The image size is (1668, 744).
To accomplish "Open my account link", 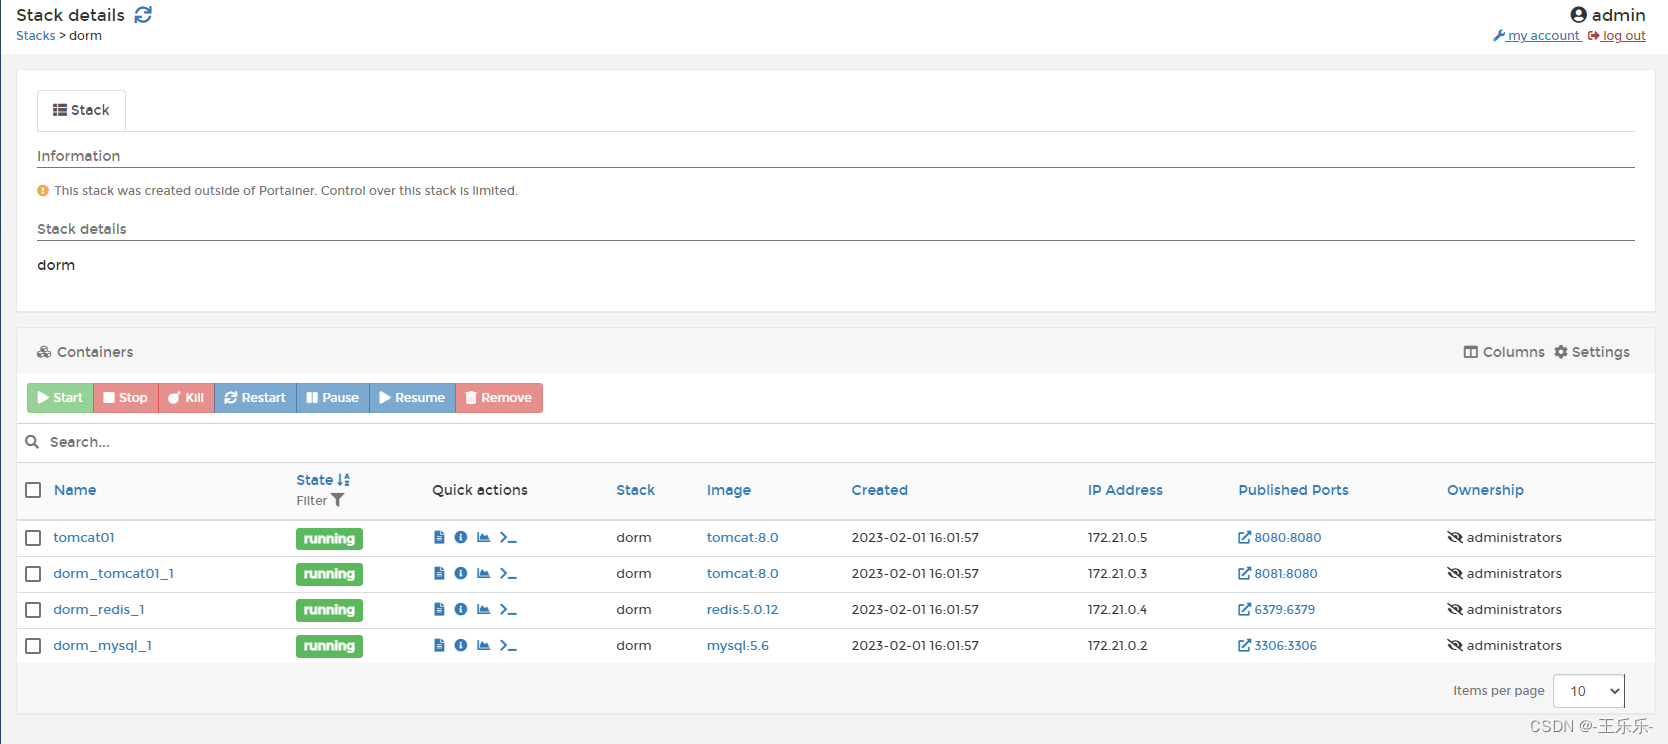I will [1537, 36].
